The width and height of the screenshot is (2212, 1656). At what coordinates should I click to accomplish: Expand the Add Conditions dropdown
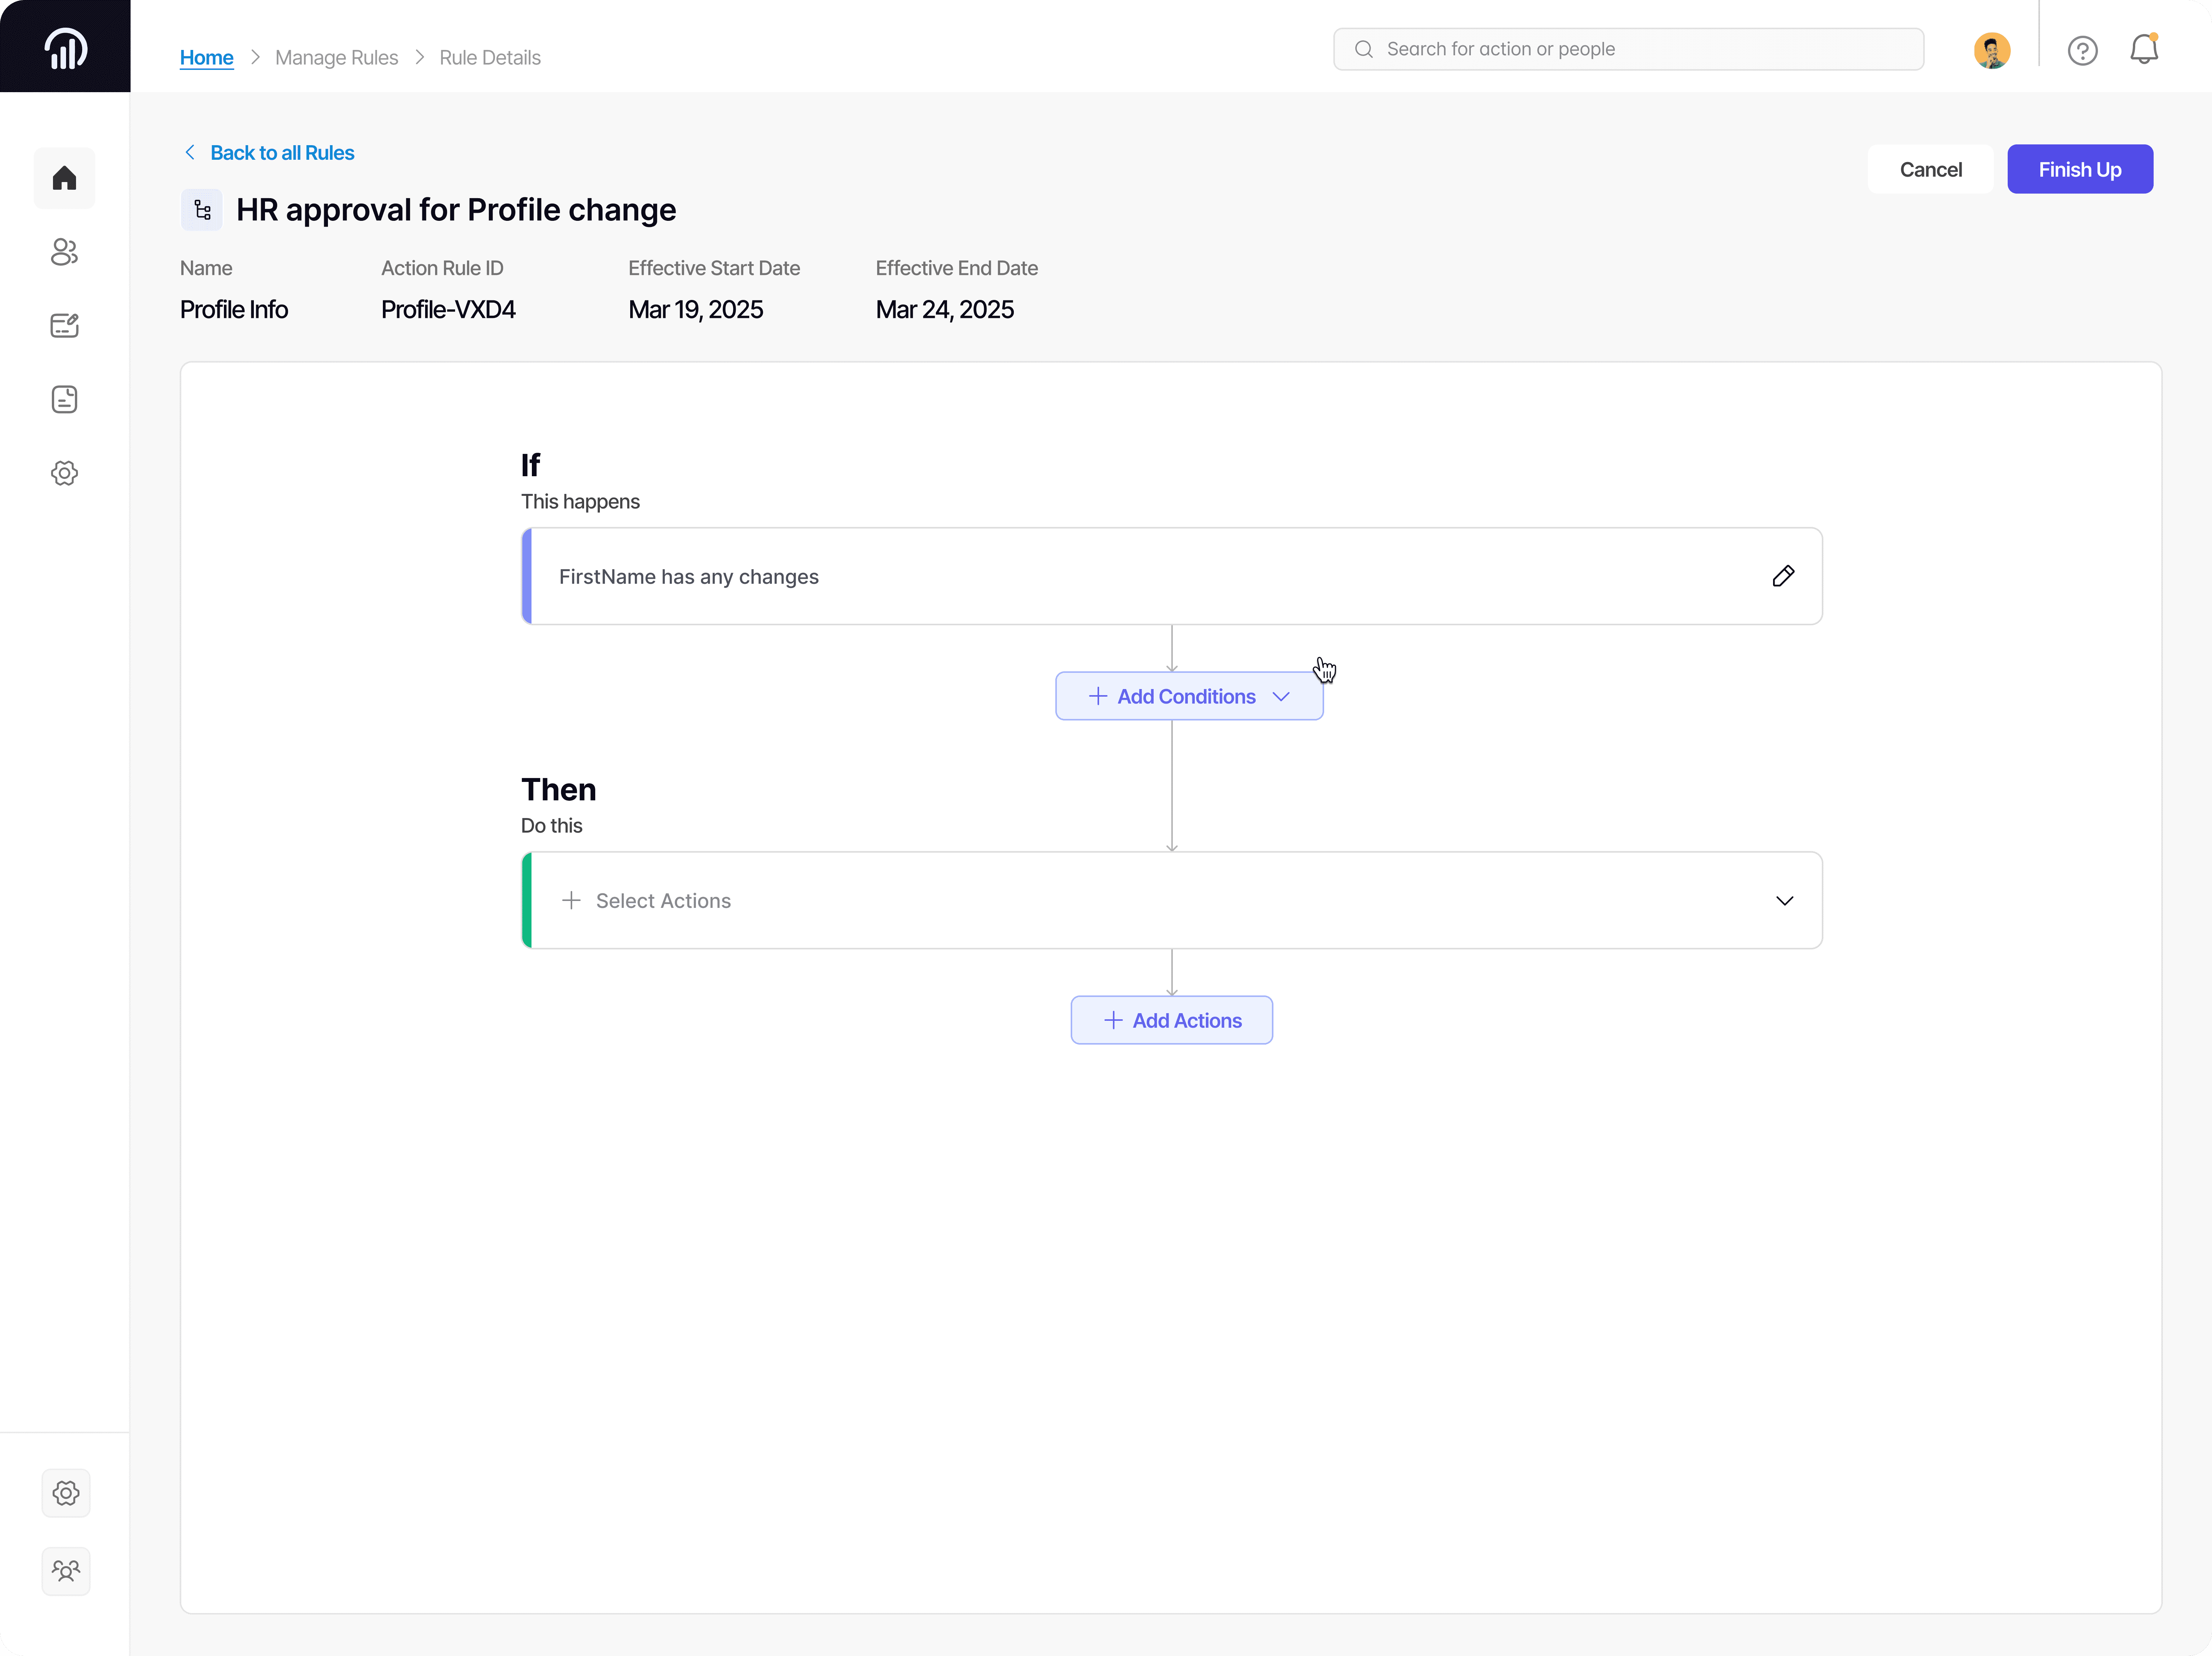(1188, 696)
